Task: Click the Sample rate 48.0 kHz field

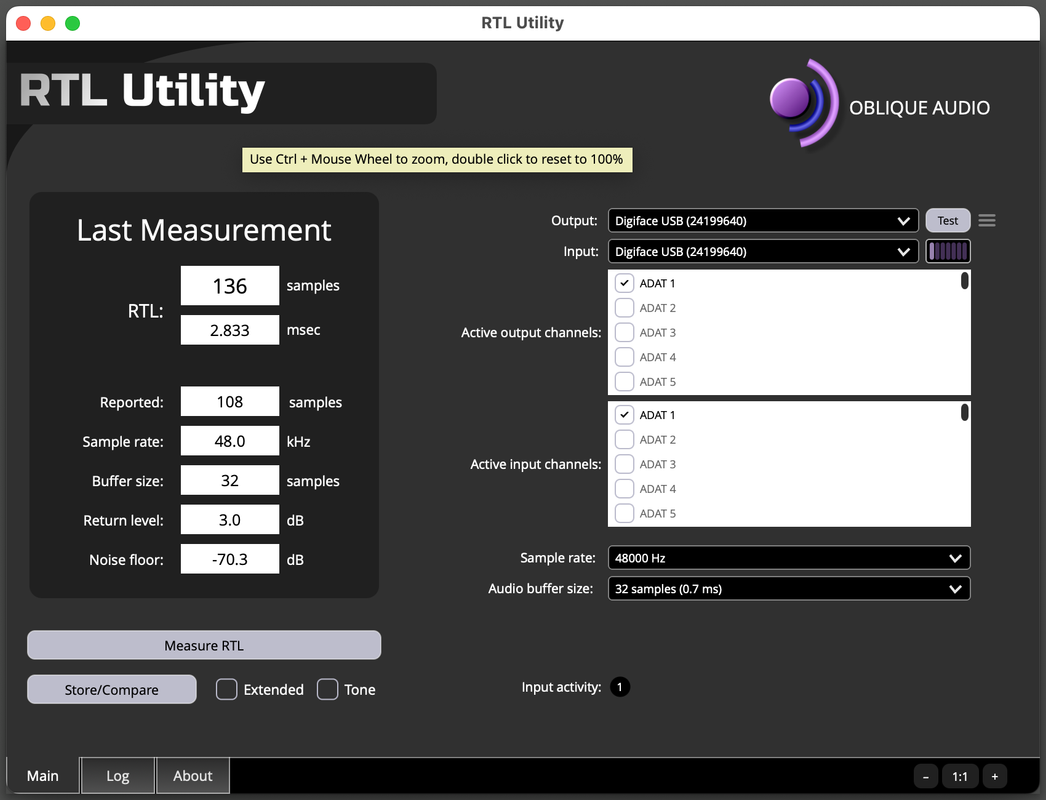Action: (x=230, y=441)
